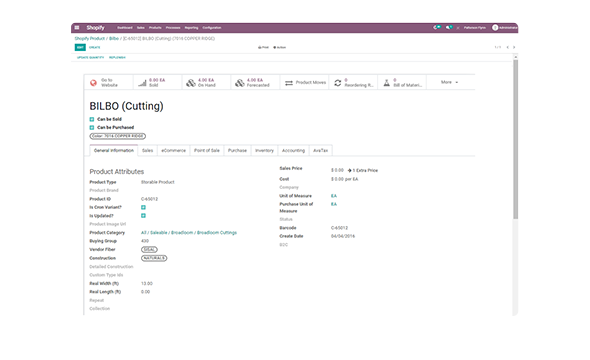
Task: Go to previous record arrow
Action: [x=508, y=47]
